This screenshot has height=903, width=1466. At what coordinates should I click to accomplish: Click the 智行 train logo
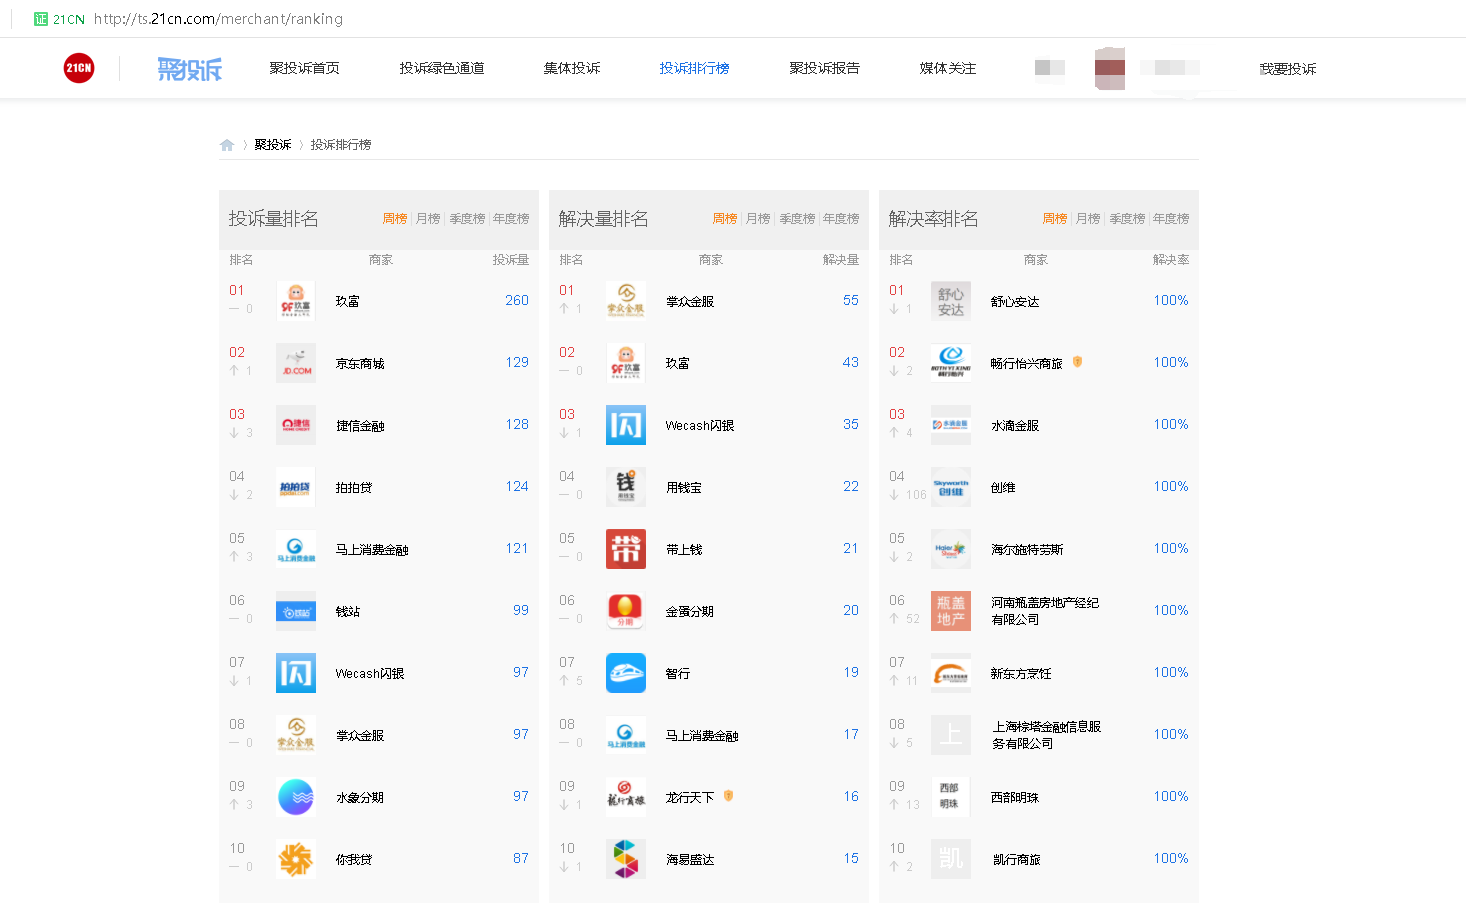pyautogui.click(x=626, y=673)
